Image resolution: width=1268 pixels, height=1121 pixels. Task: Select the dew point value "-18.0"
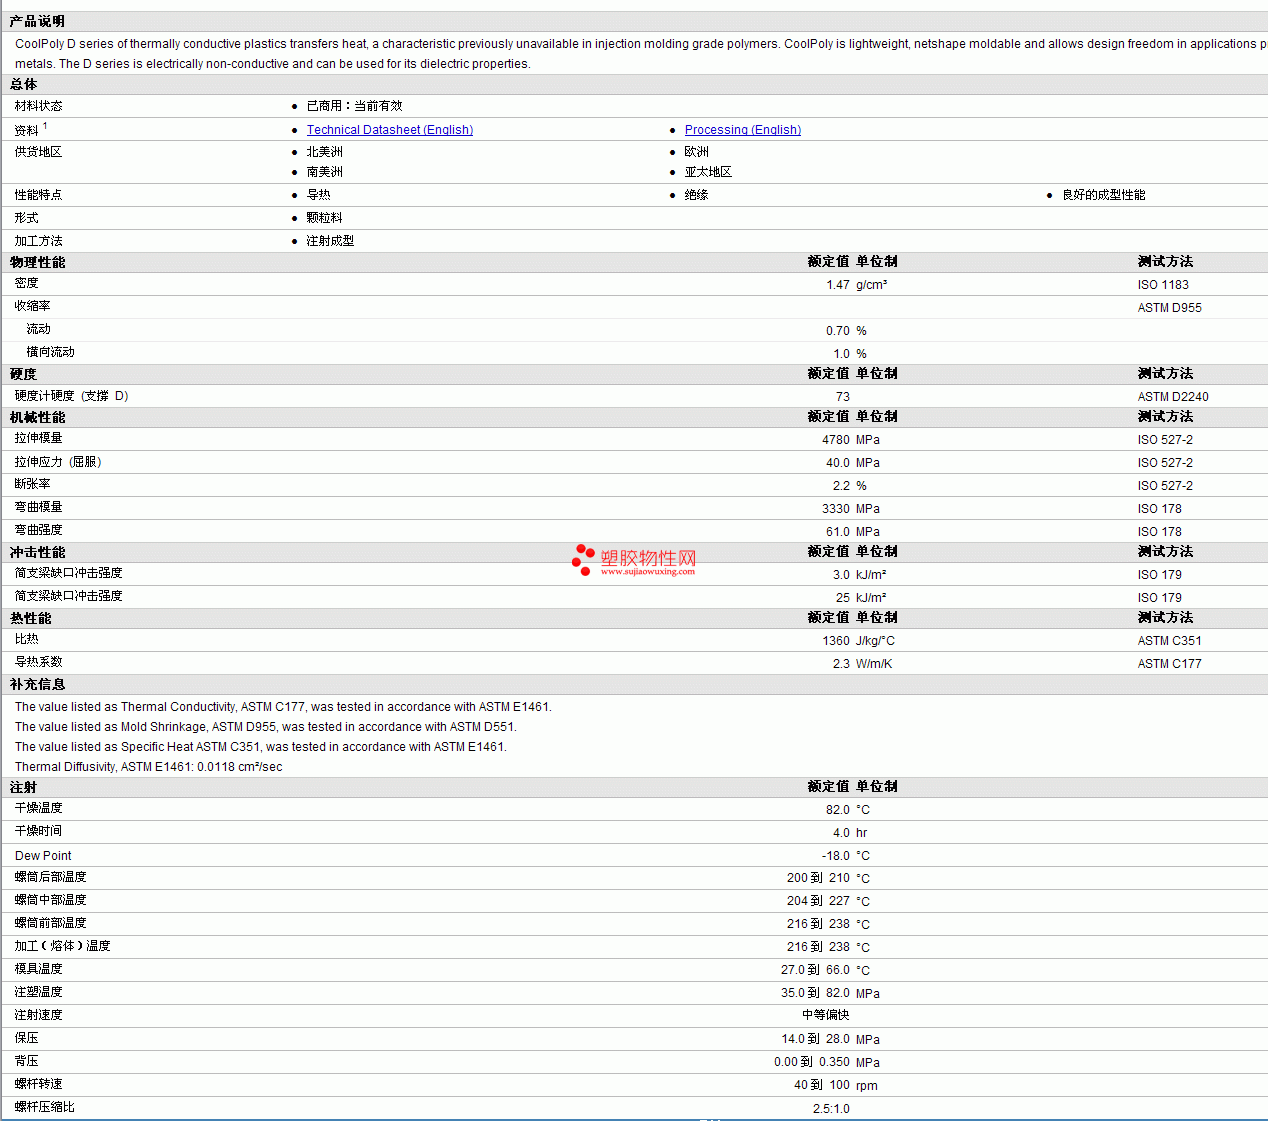(836, 856)
